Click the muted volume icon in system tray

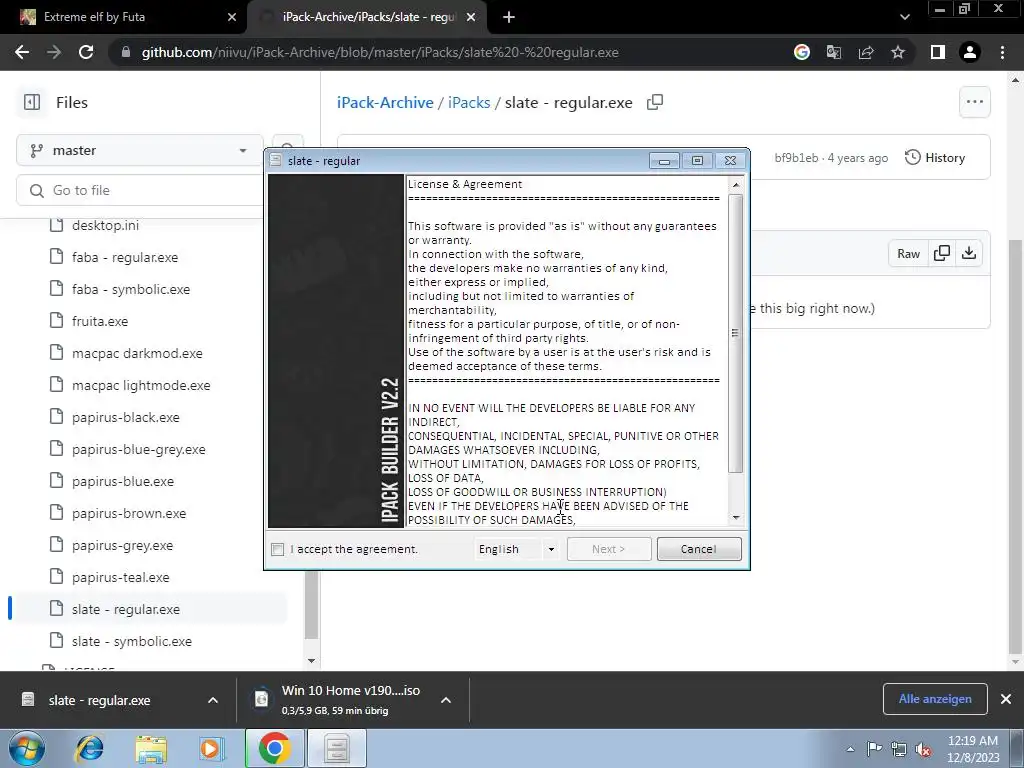pos(923,749)
